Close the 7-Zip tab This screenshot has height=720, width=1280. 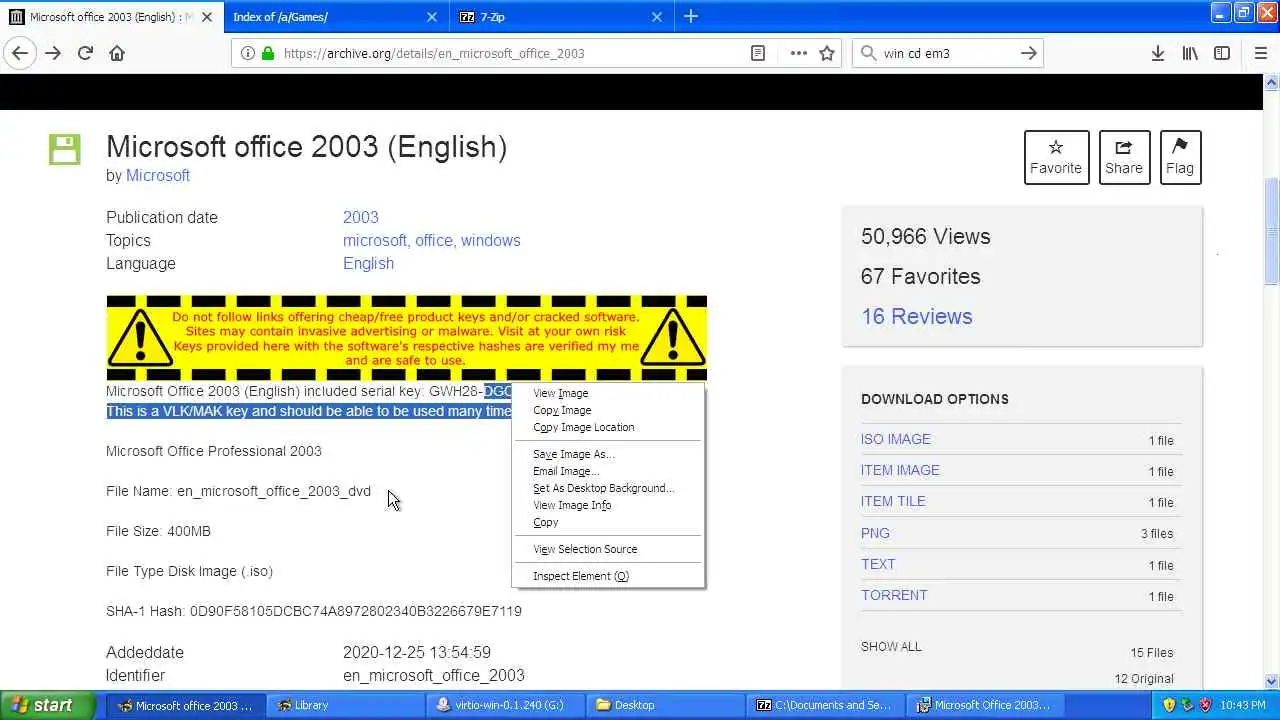point(656,17)
